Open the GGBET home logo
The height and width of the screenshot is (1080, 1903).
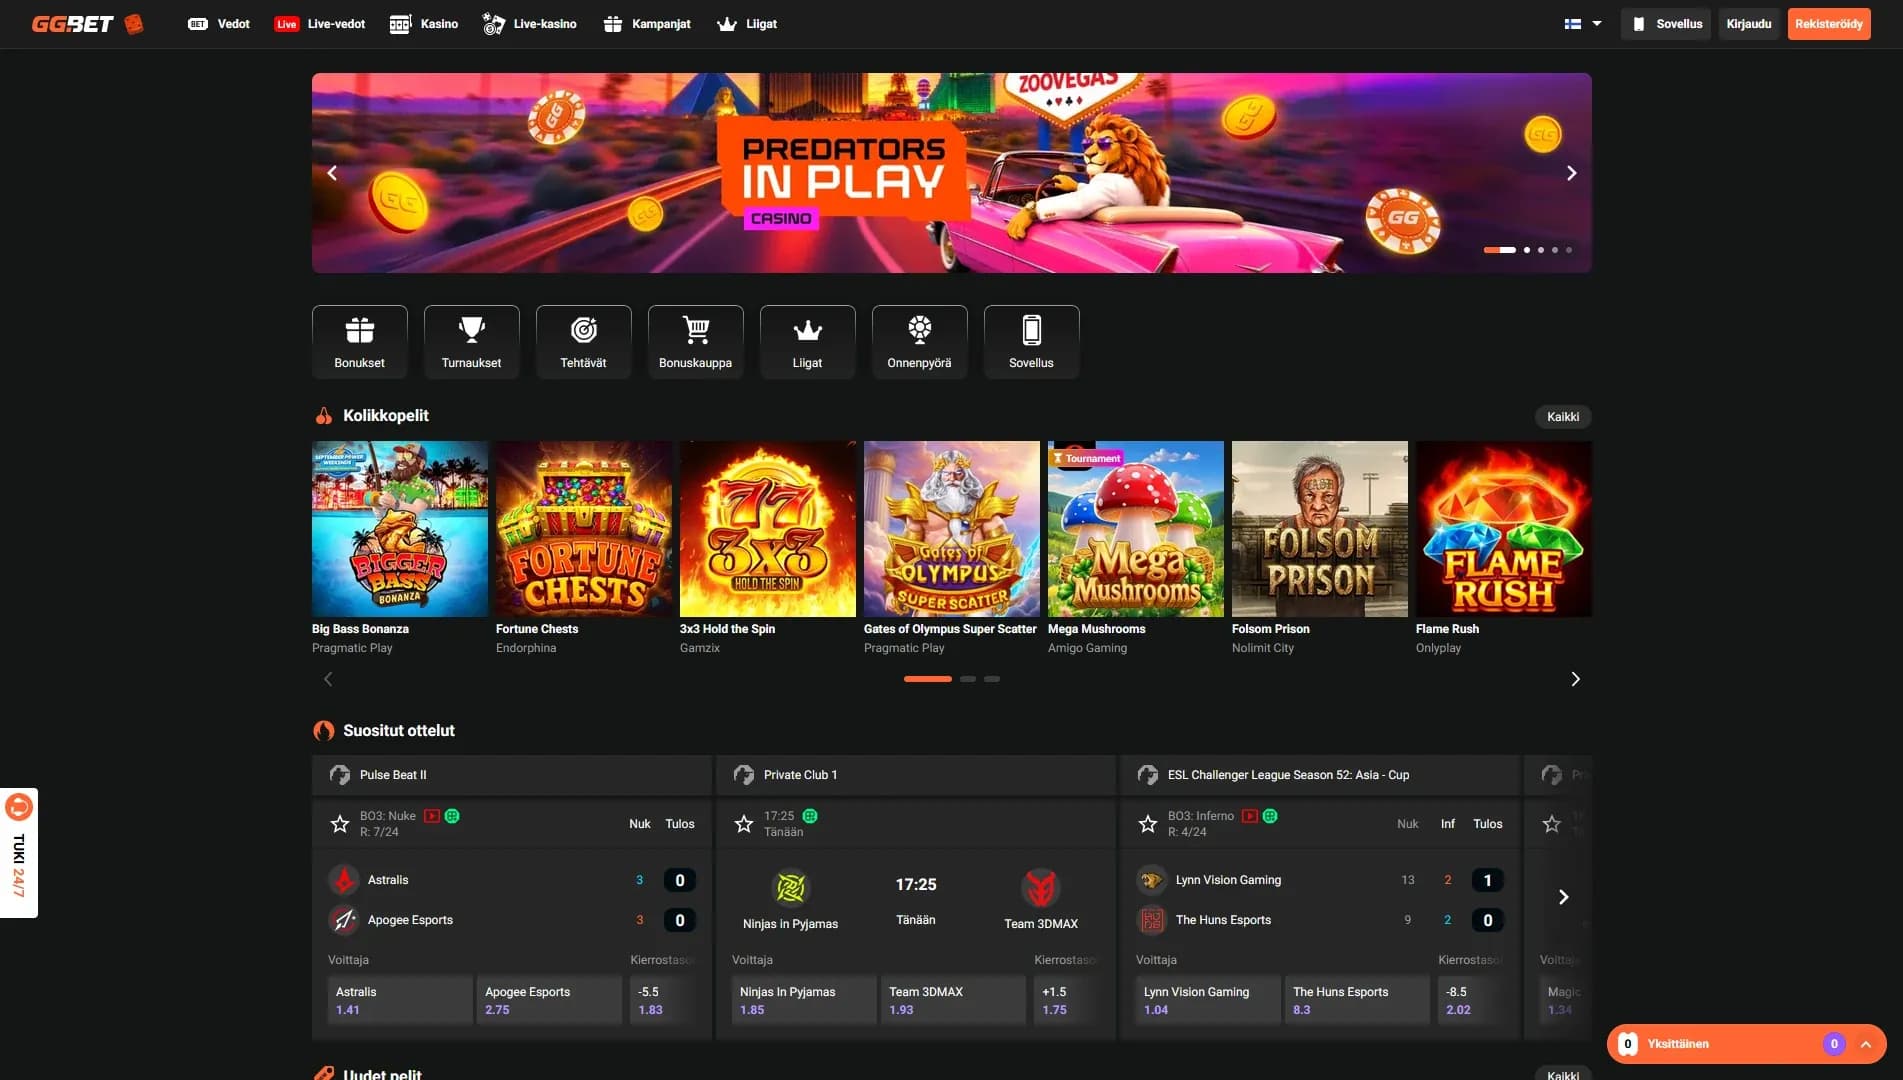88,24
